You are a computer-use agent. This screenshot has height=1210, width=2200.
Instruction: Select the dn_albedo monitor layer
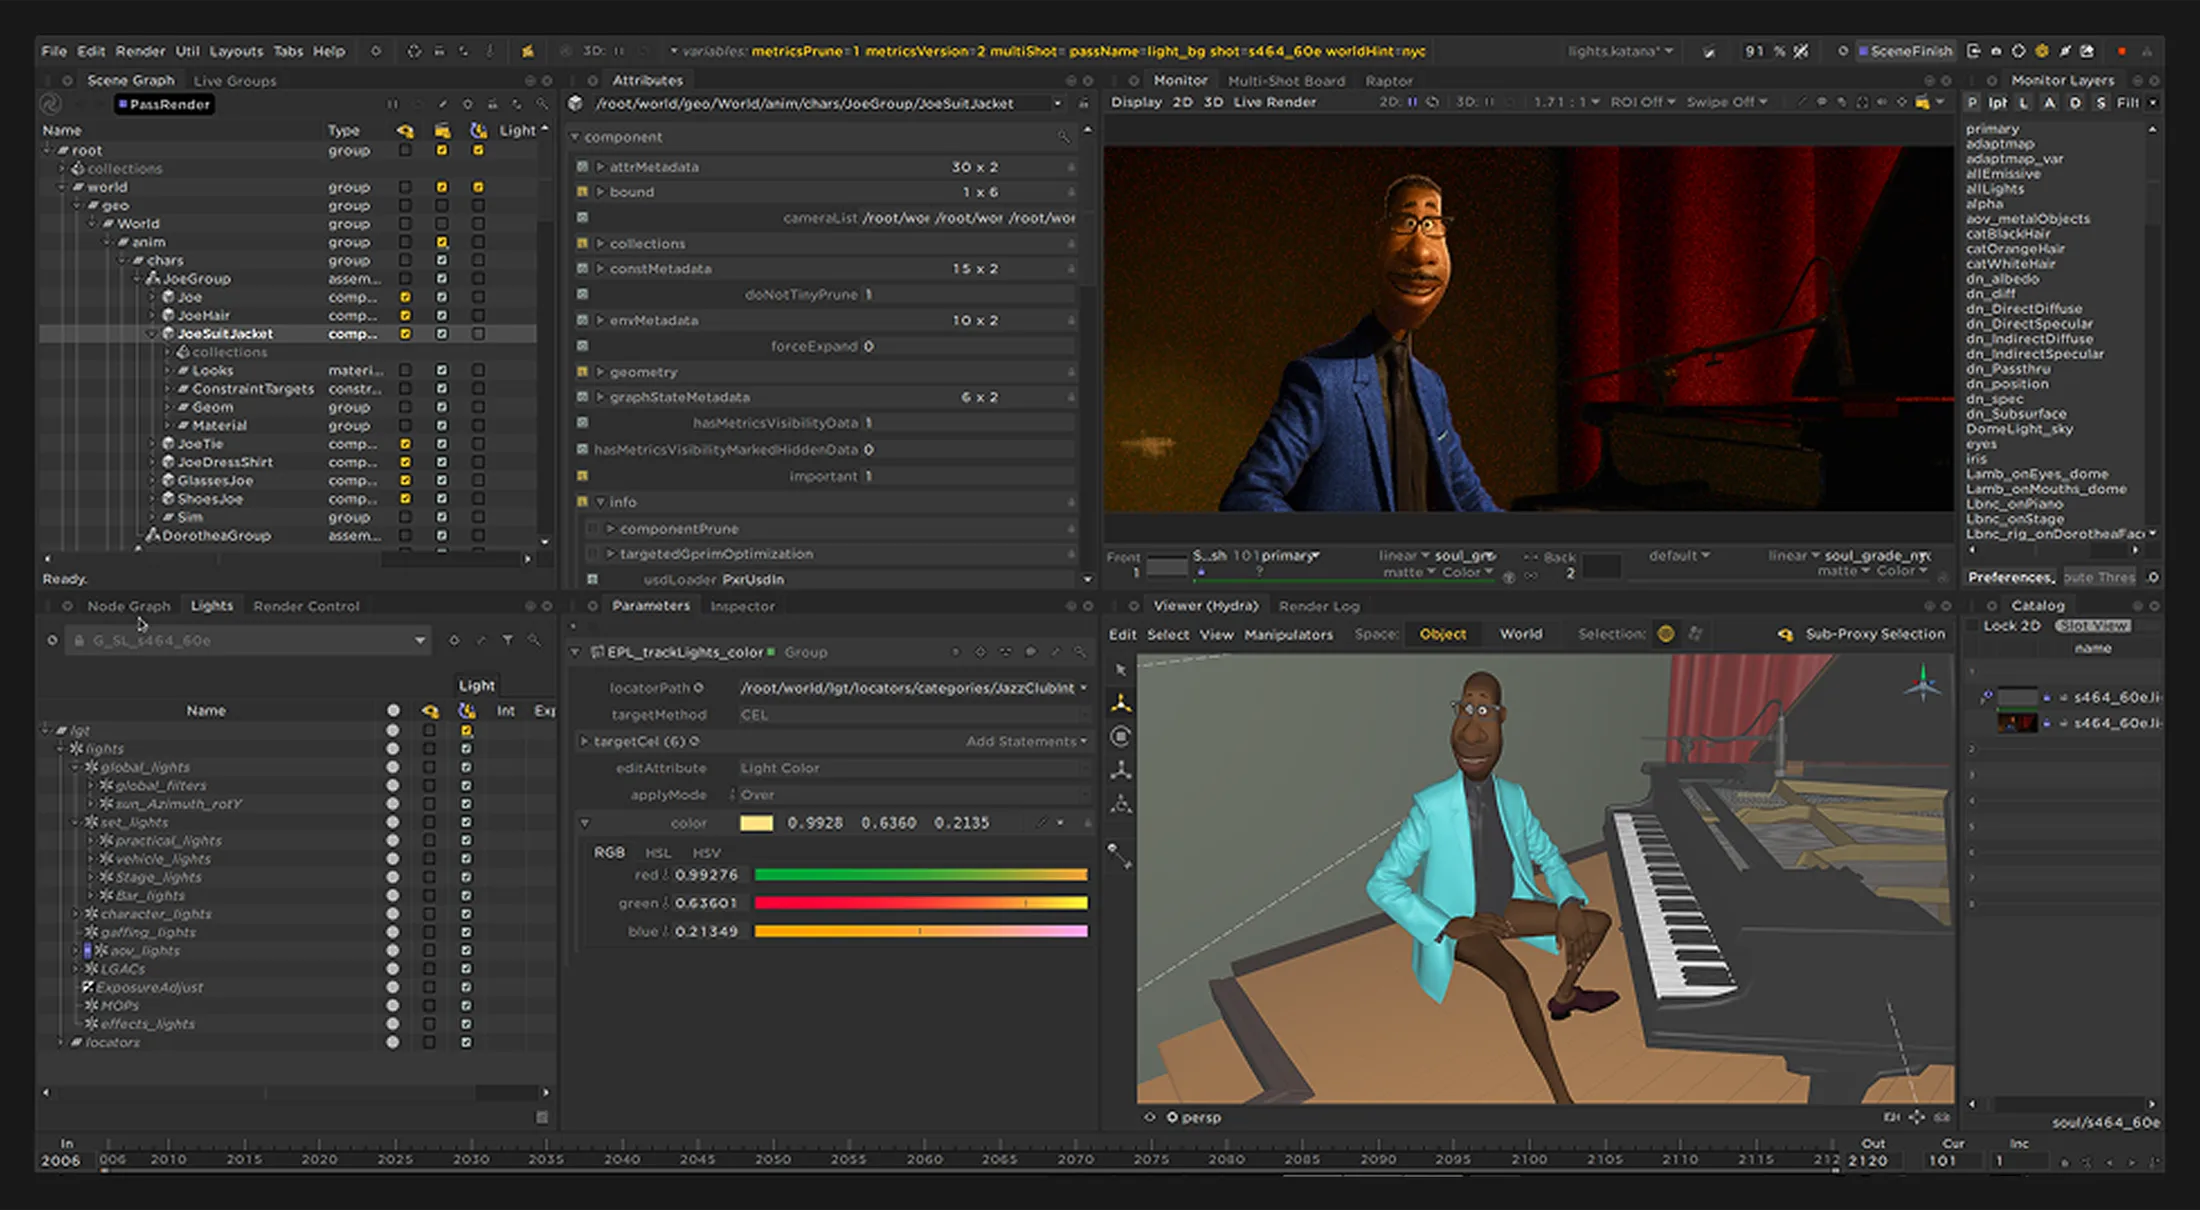[2002, 279]
